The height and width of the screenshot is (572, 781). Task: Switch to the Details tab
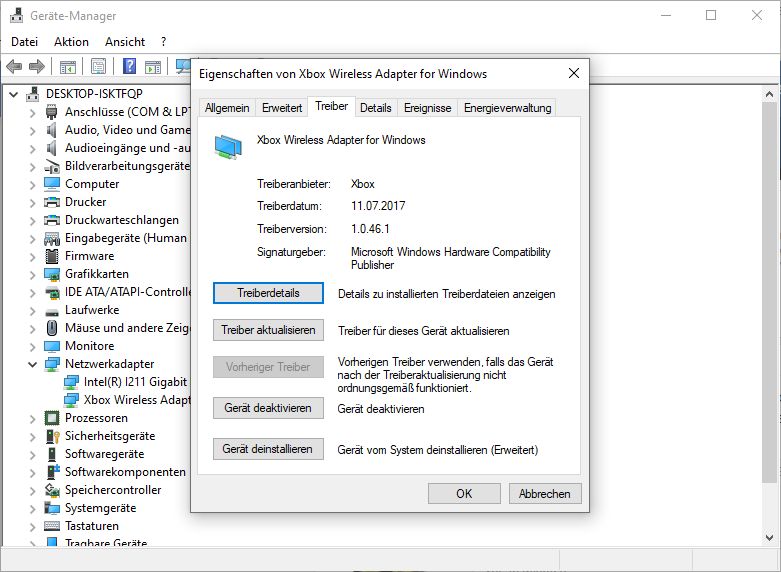pos(376,108)
